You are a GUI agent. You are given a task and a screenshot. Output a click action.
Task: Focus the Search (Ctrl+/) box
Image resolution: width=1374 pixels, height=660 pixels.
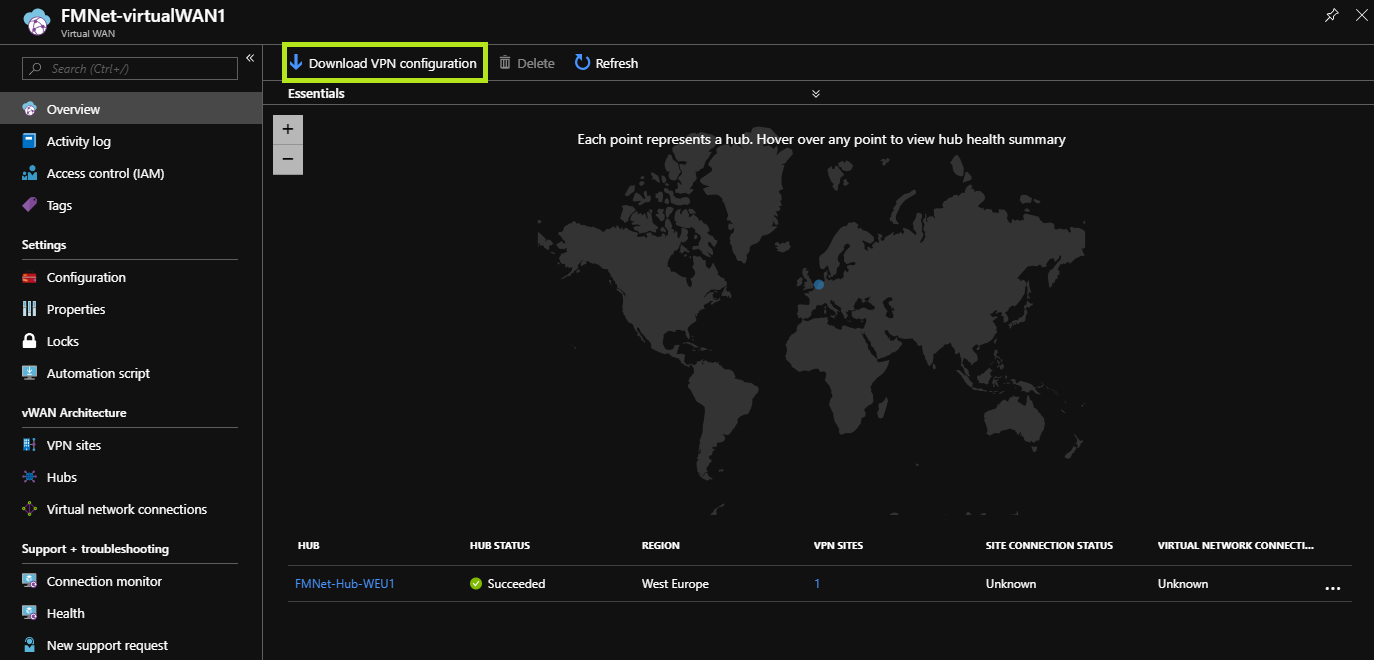pyautogui.click(x=130, y=69)
